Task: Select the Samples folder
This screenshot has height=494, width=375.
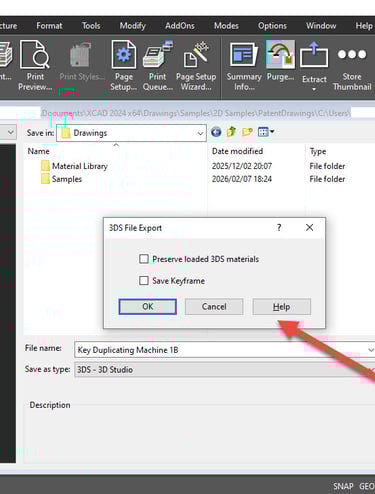Action: [62, 179]
